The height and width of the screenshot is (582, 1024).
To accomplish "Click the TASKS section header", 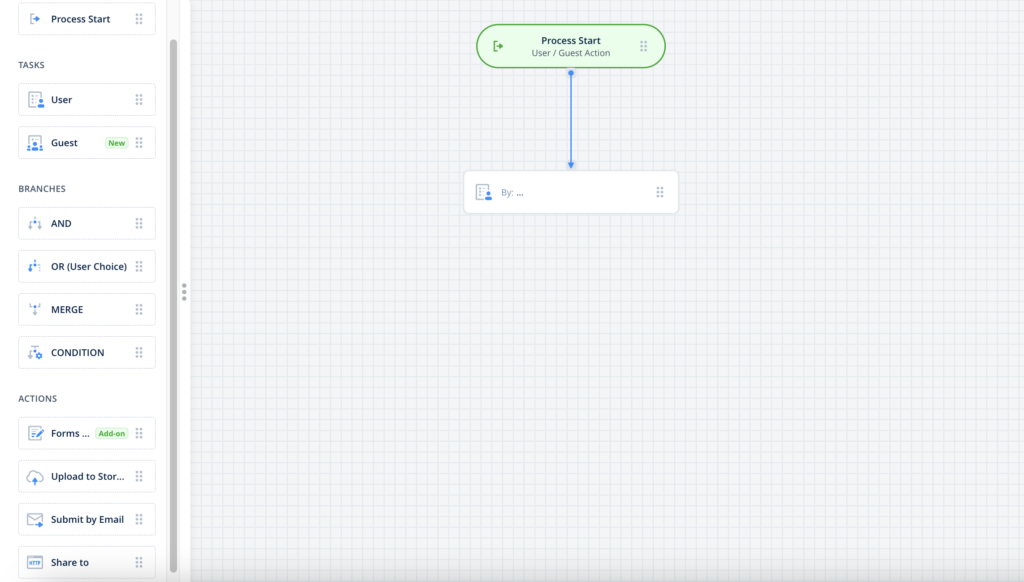I will pyautogui.click(x=31, y=64).
